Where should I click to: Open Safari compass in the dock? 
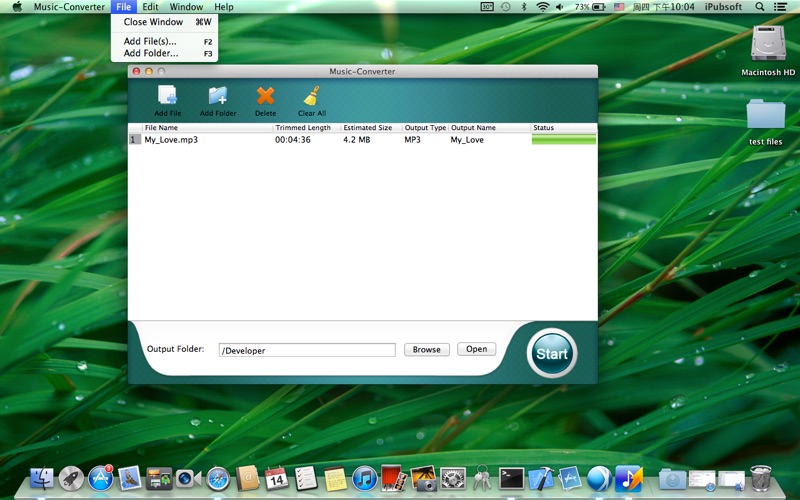(x=218, y=479)
